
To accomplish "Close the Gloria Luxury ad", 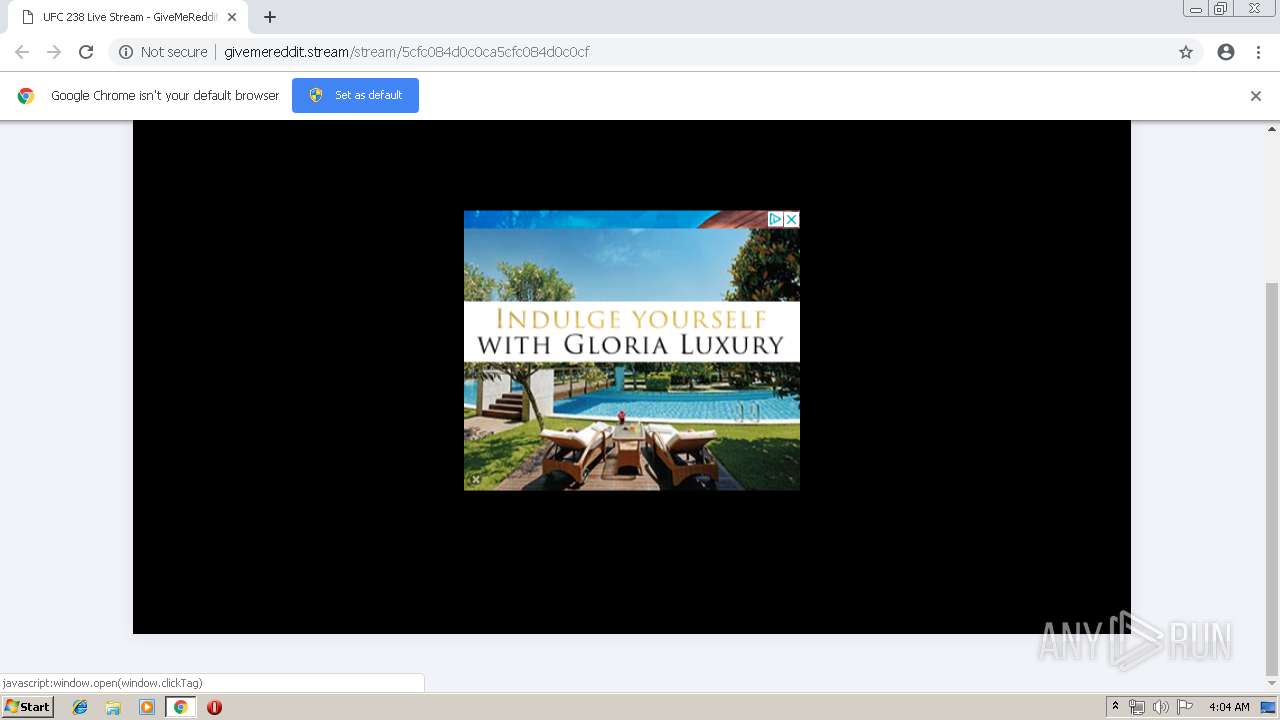I will (791, 219).
